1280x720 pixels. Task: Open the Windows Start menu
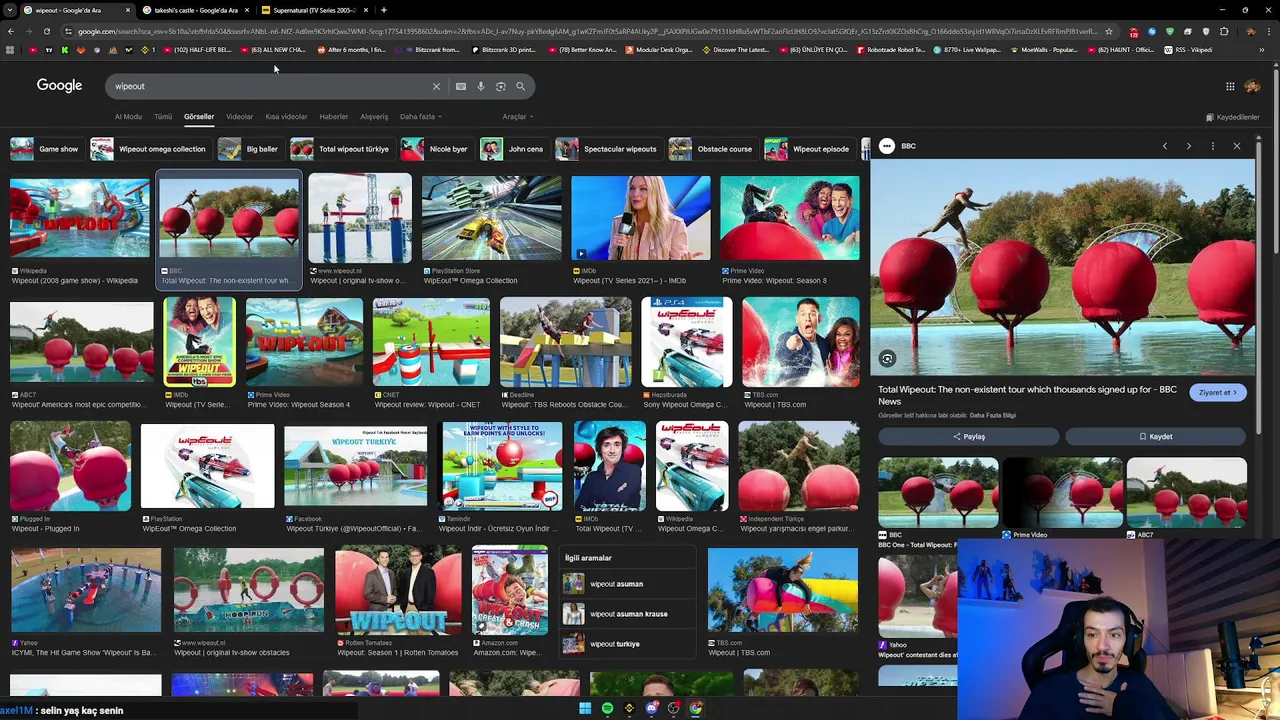point(585,708)
